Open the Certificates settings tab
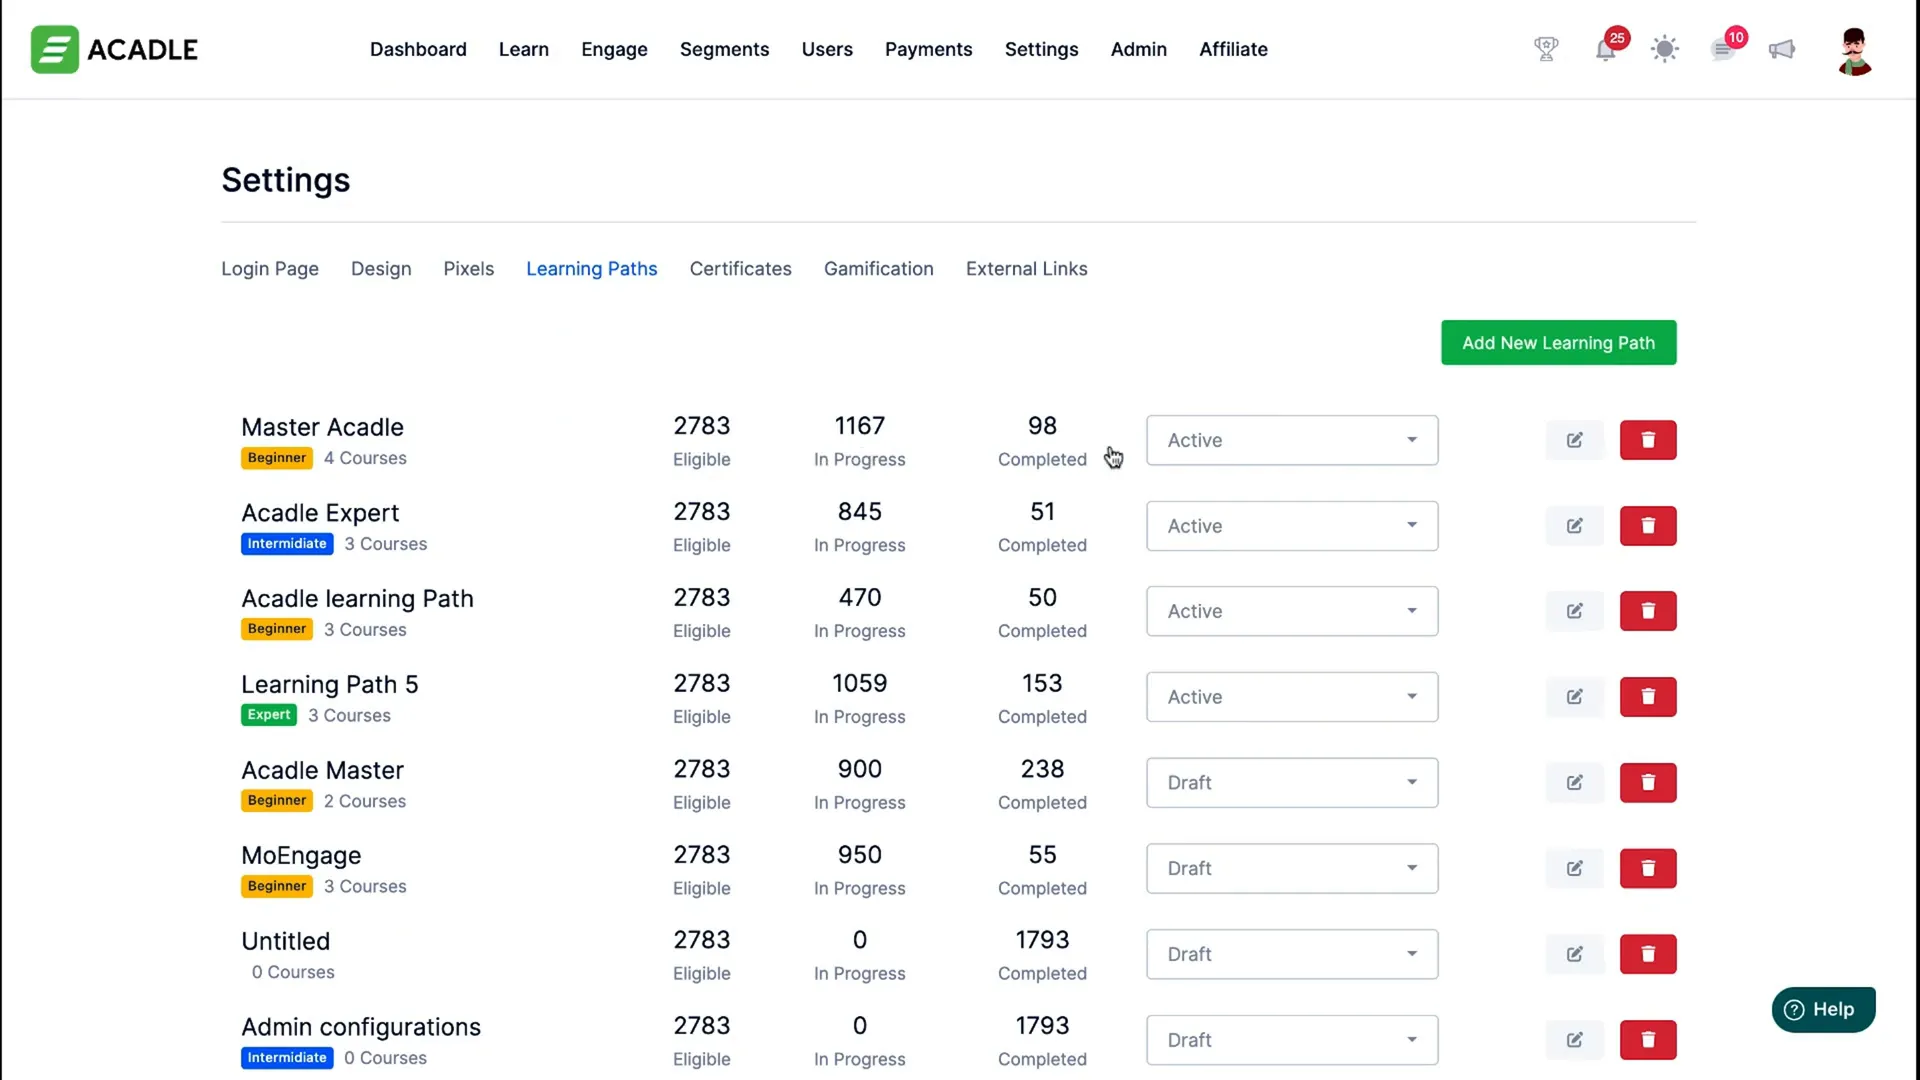The width and height of the screenshot is (1920, 1080). click(740, 269)
